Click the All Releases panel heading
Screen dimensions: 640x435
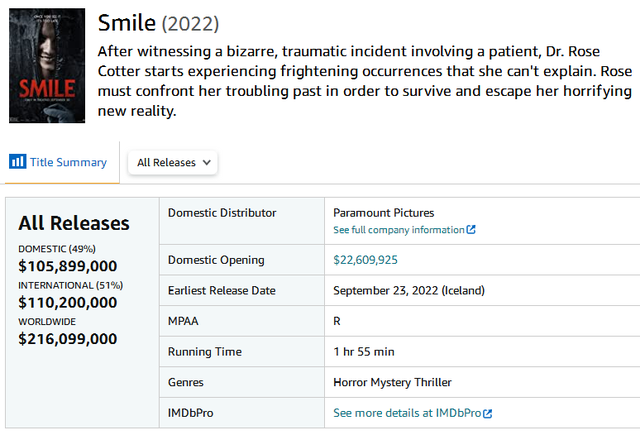(74, 223)
